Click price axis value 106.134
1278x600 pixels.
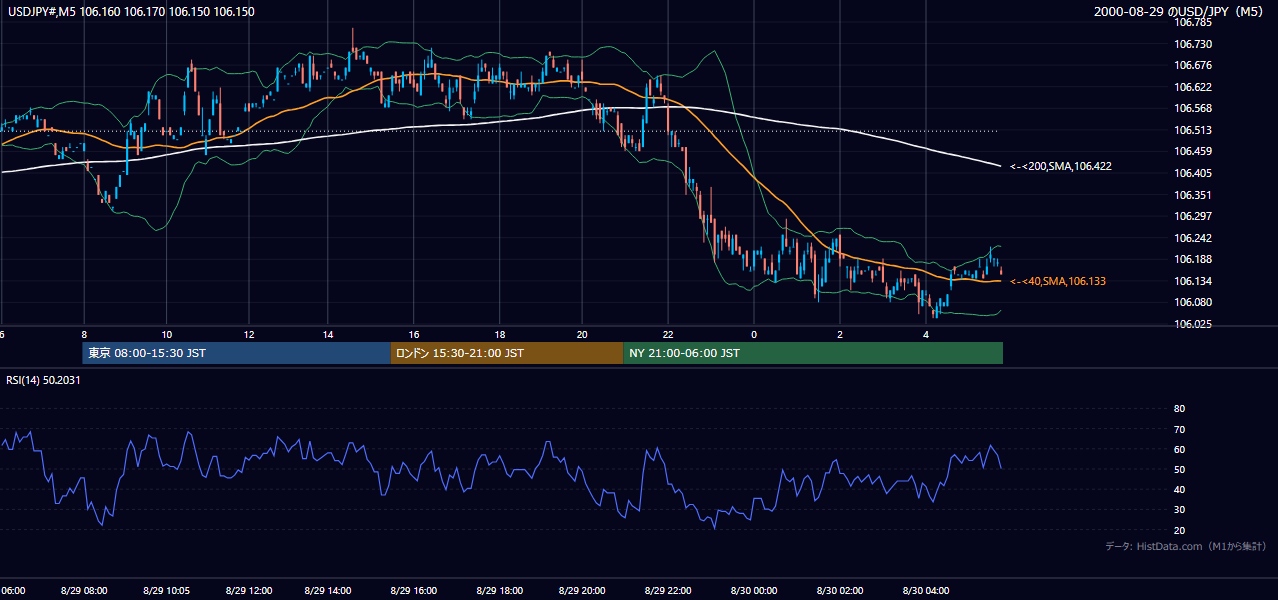pos(1193,281)
